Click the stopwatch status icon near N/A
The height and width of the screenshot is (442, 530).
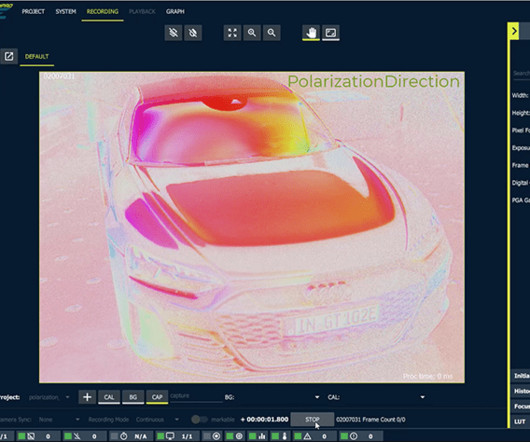124,436
